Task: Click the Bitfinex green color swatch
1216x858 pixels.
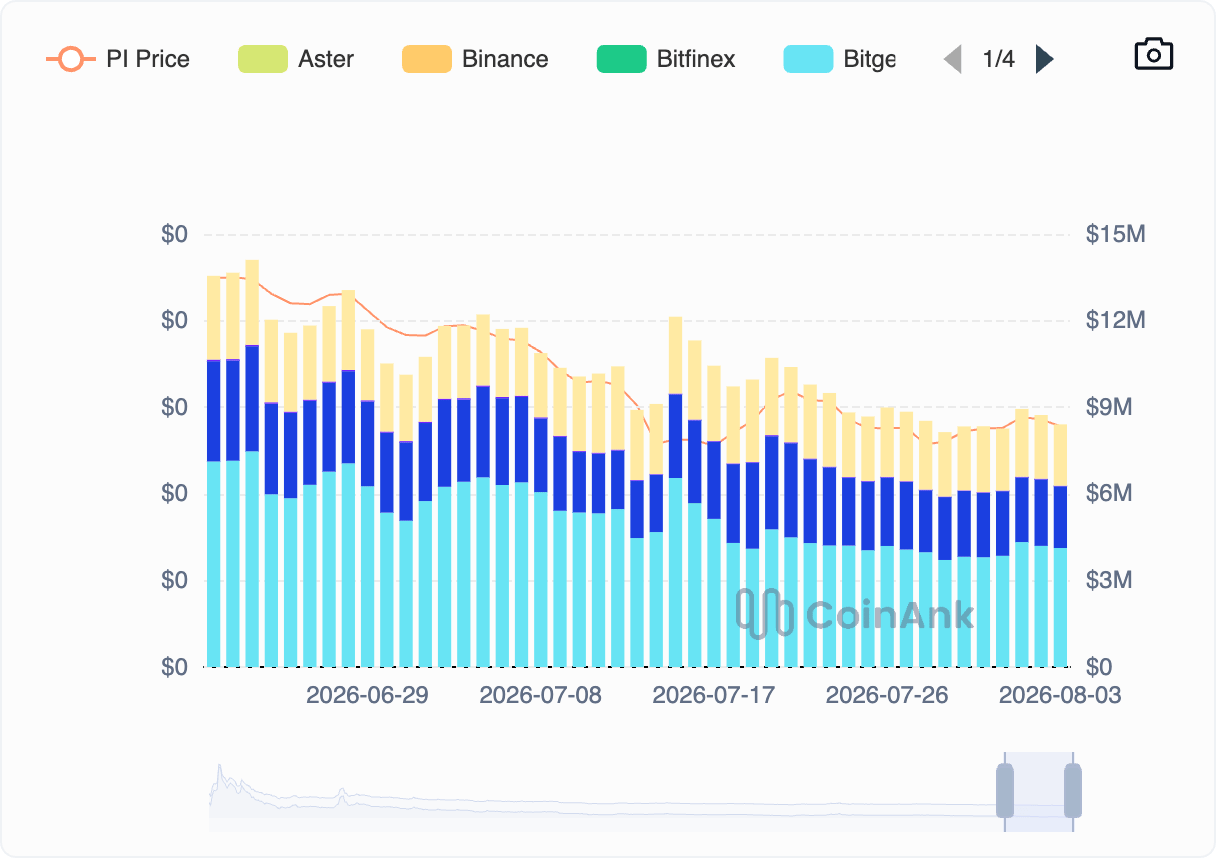Action: (621, 59)
